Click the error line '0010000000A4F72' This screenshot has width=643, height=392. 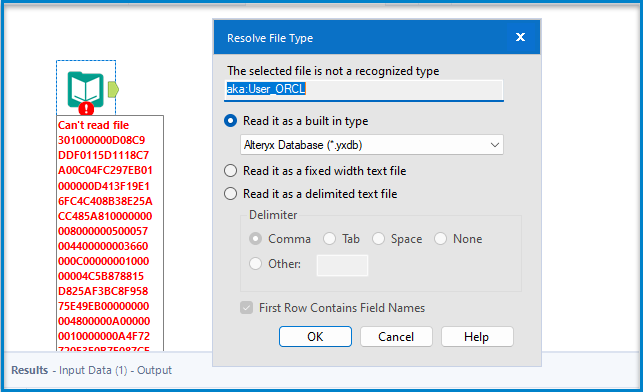coord(104,336)
